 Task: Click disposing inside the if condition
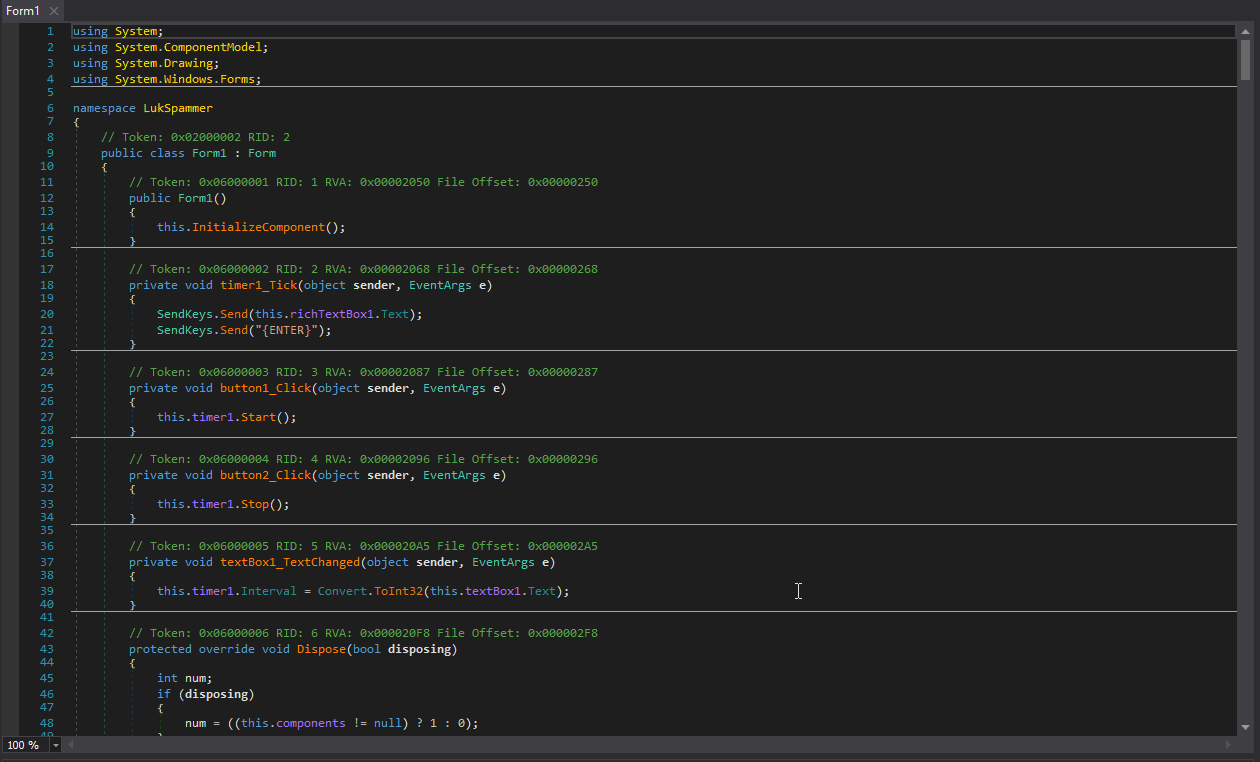point(217,694)
